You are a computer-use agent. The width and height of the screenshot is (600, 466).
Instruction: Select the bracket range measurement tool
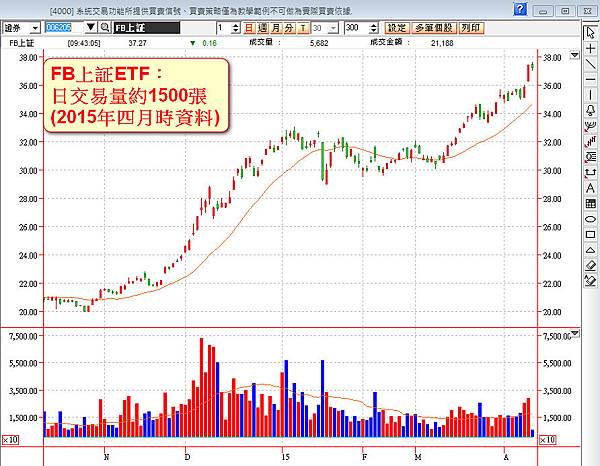590,172
